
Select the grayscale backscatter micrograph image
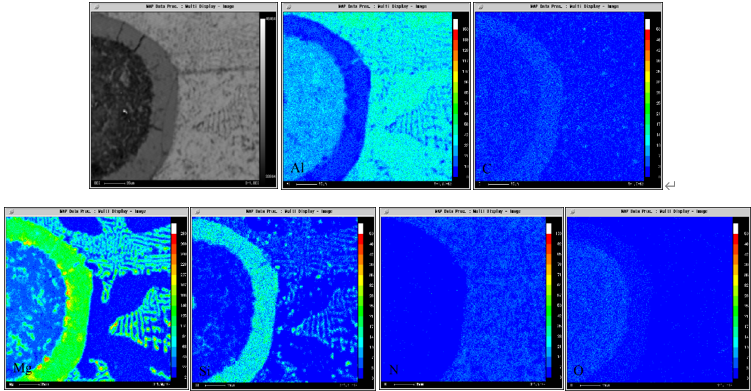pos(175,96)
